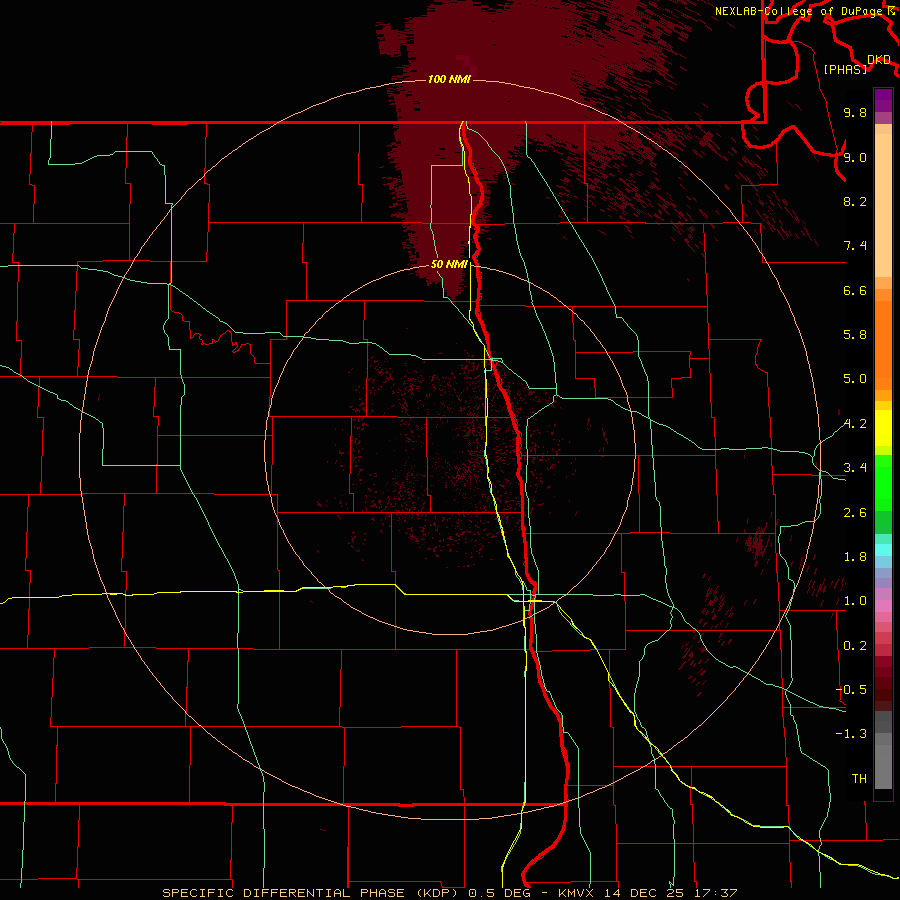Click the TH threshold label on scale
Screen dimensions: 900x900
[x=859, y=779]
